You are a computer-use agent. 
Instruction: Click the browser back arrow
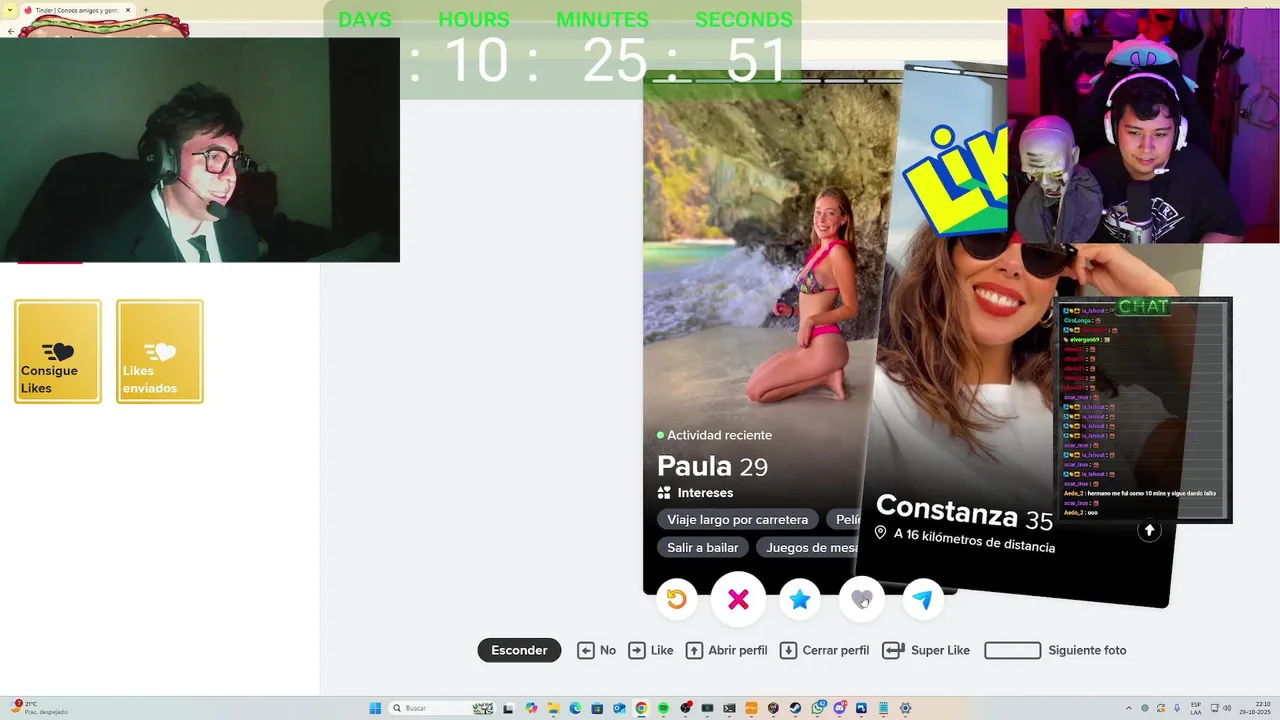(10, 31)
